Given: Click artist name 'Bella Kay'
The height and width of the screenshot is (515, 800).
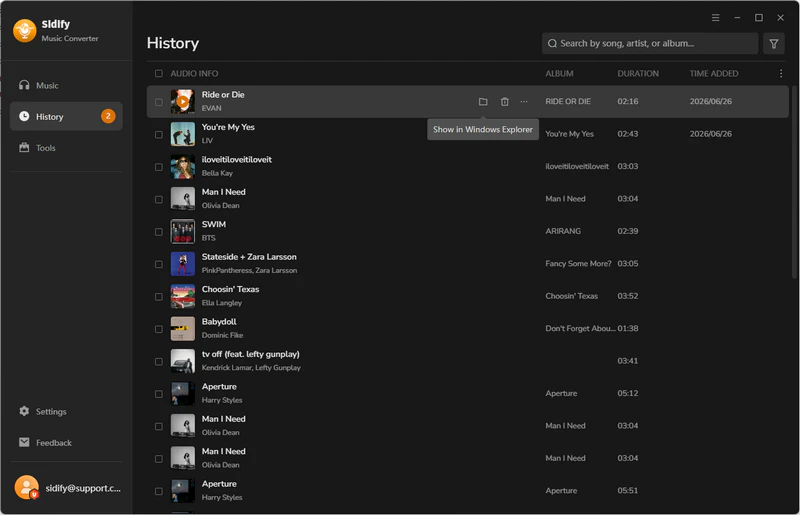Looking at the screenshot, I should 217,173.
